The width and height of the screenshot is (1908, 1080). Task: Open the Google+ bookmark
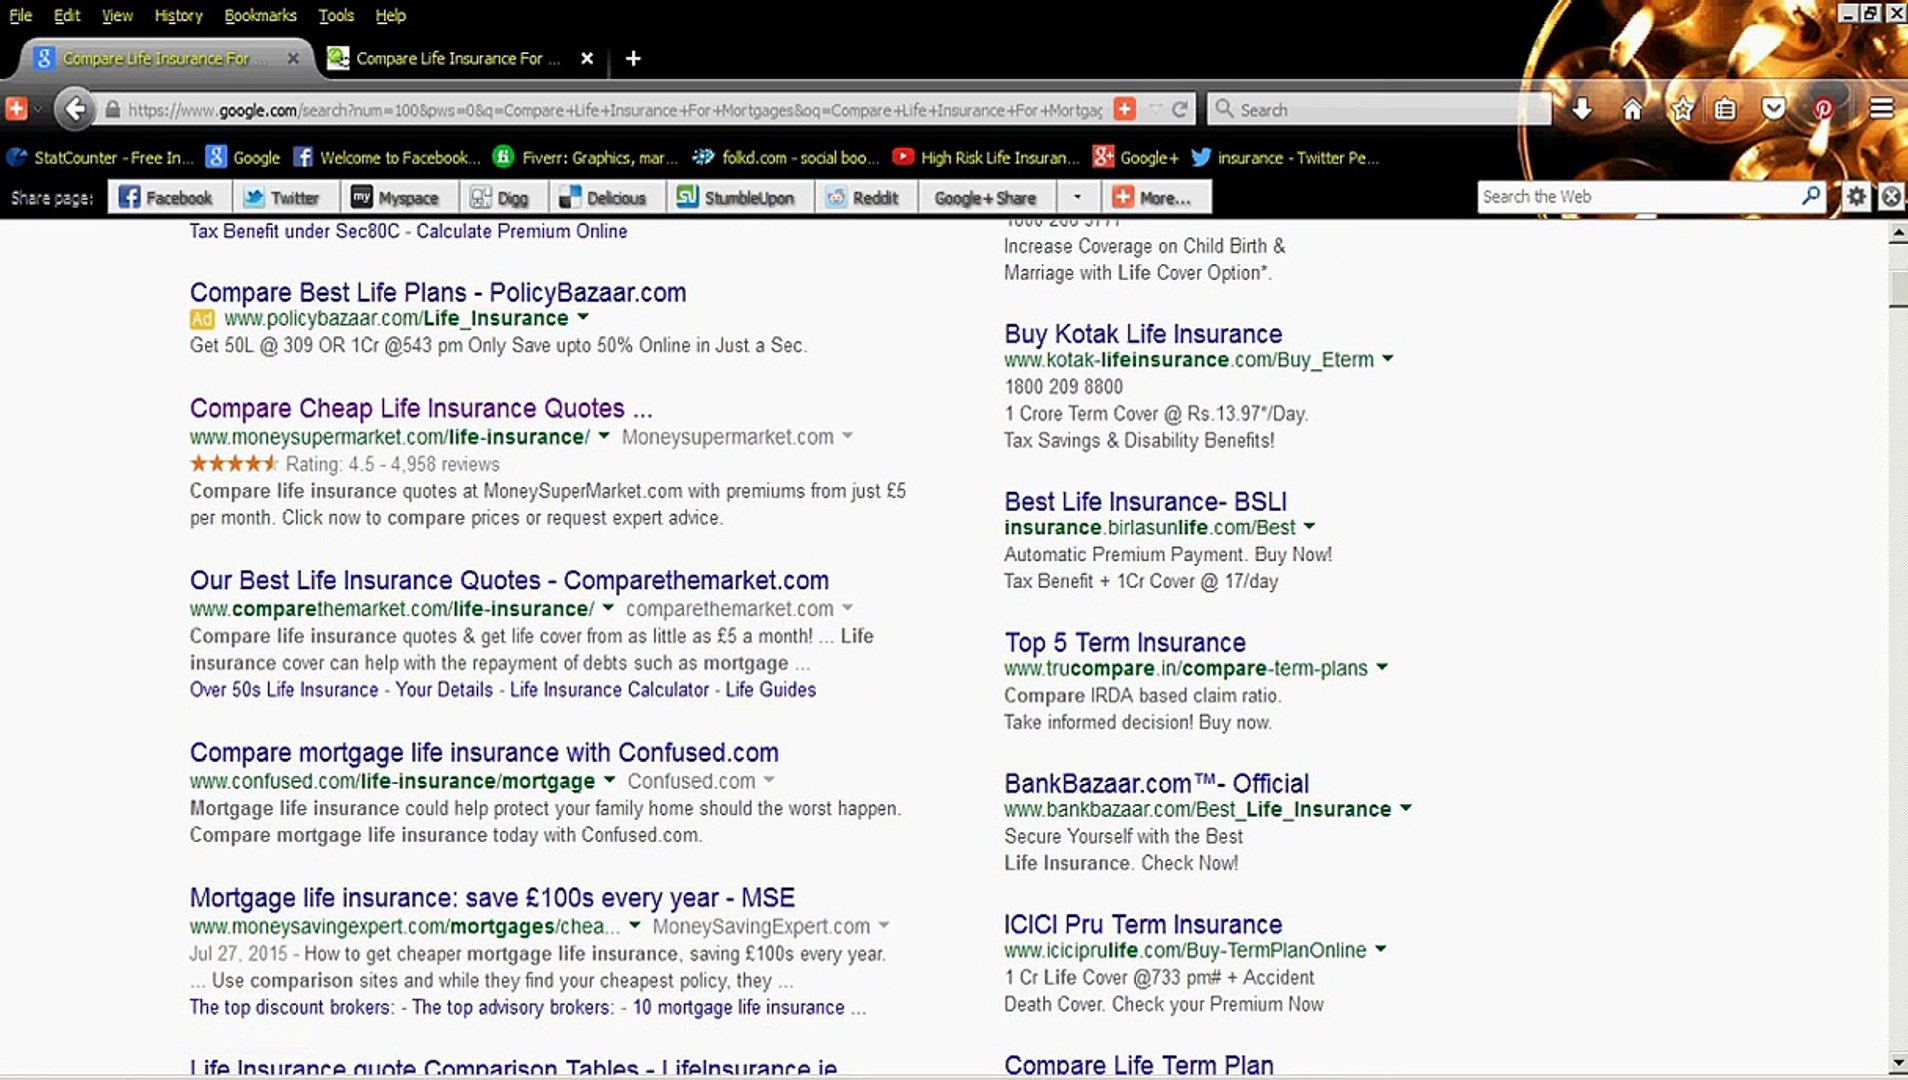point(1135,158)
